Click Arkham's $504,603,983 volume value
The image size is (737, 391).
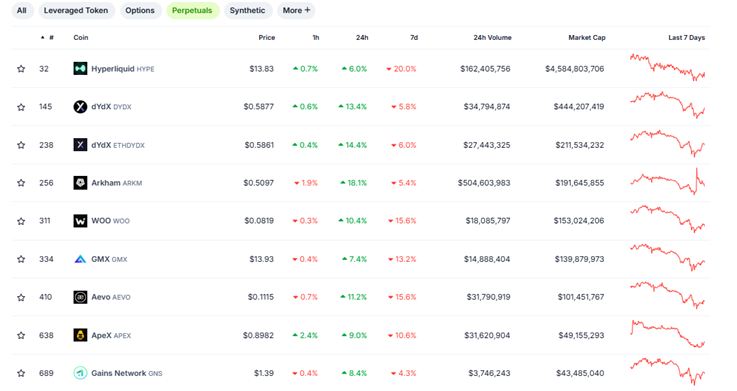pyautogui.click(x=484, y=183)
